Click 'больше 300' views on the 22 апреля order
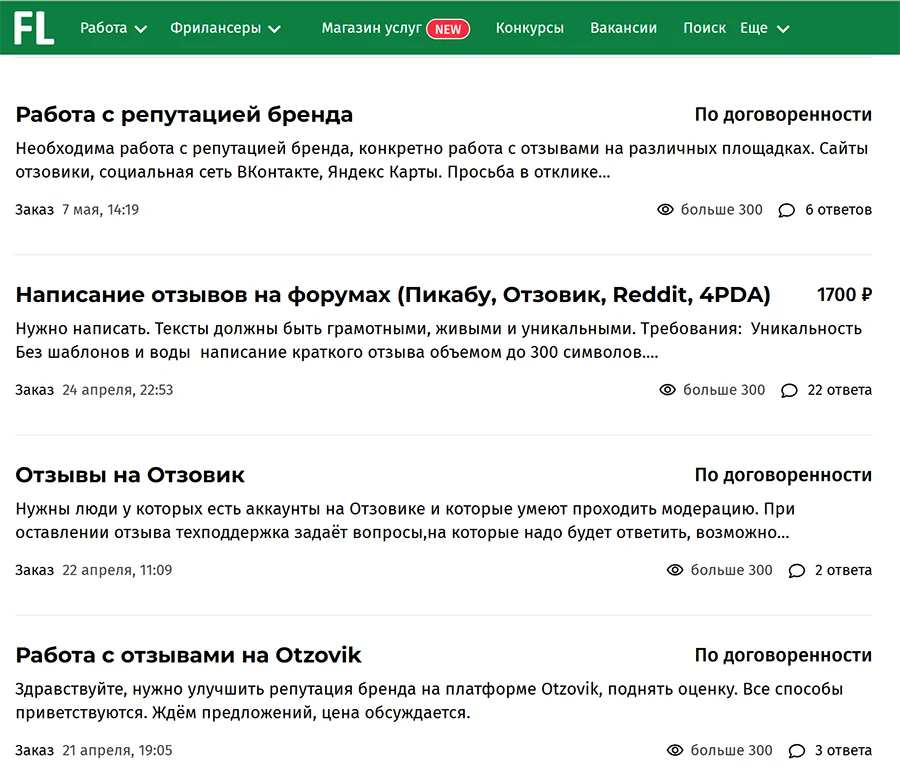This screenshot has width=900, height=781. coord(731,570)
